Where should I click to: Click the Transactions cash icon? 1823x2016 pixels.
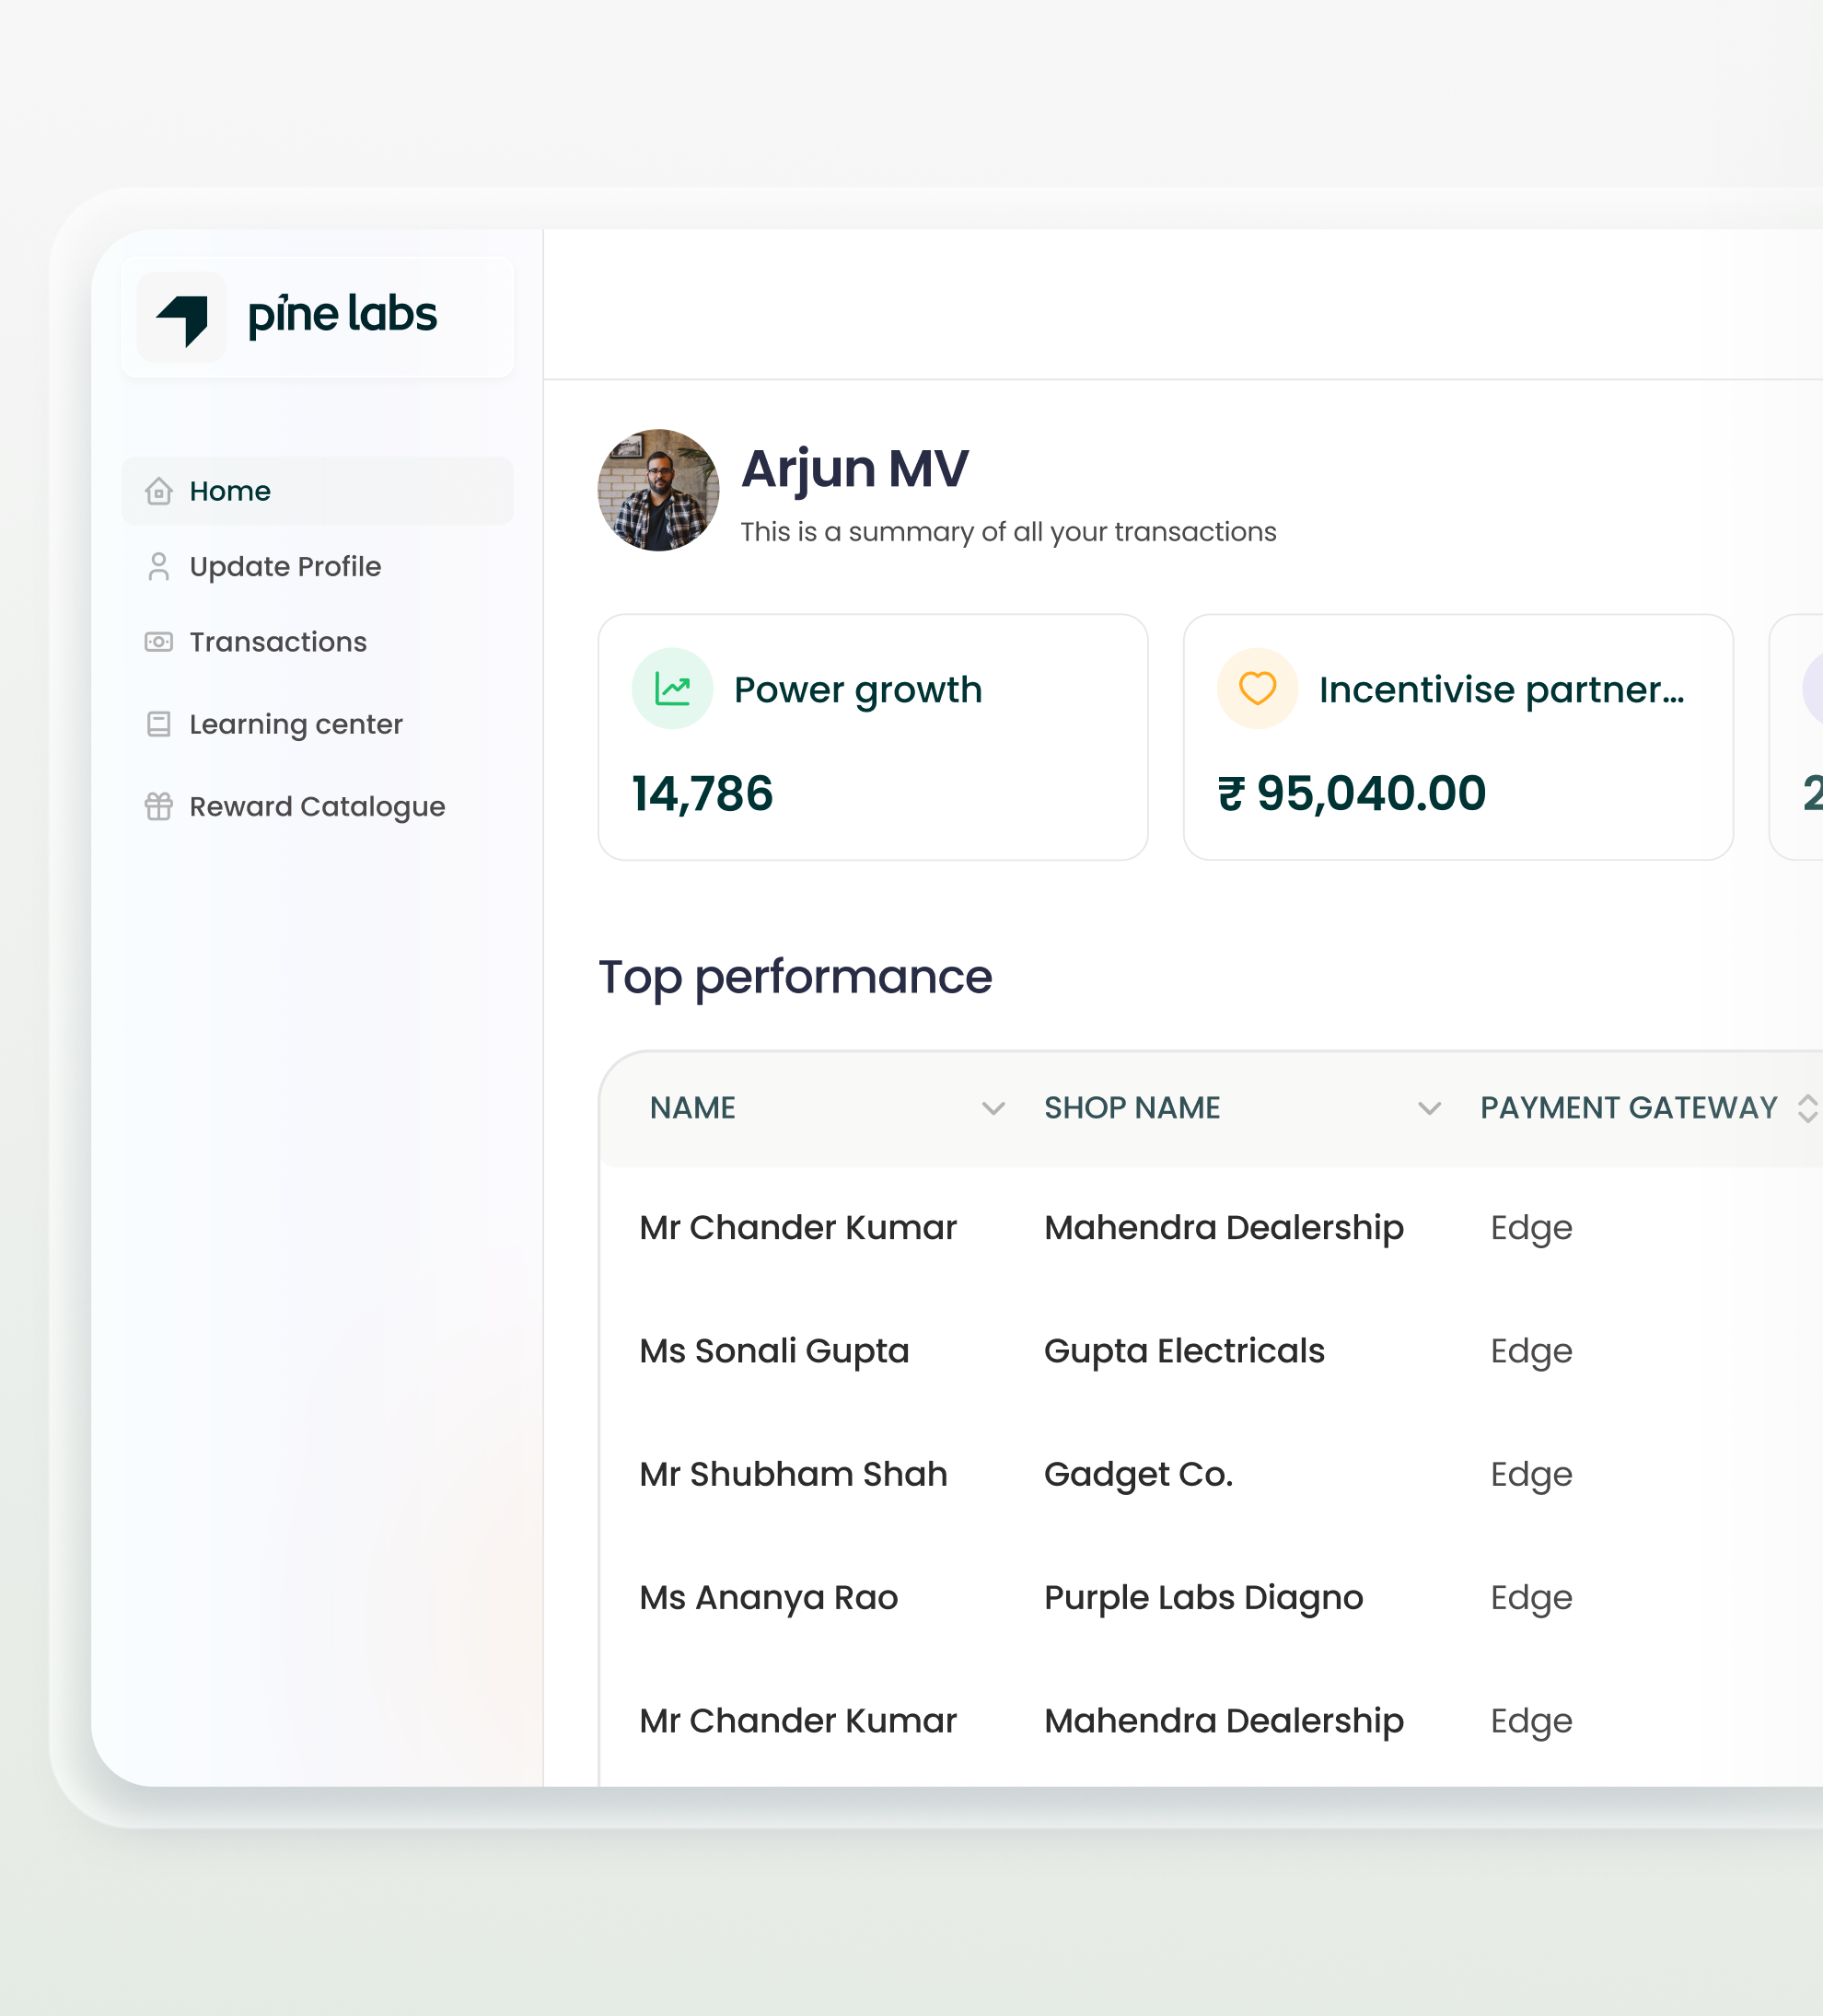(158, 642)
